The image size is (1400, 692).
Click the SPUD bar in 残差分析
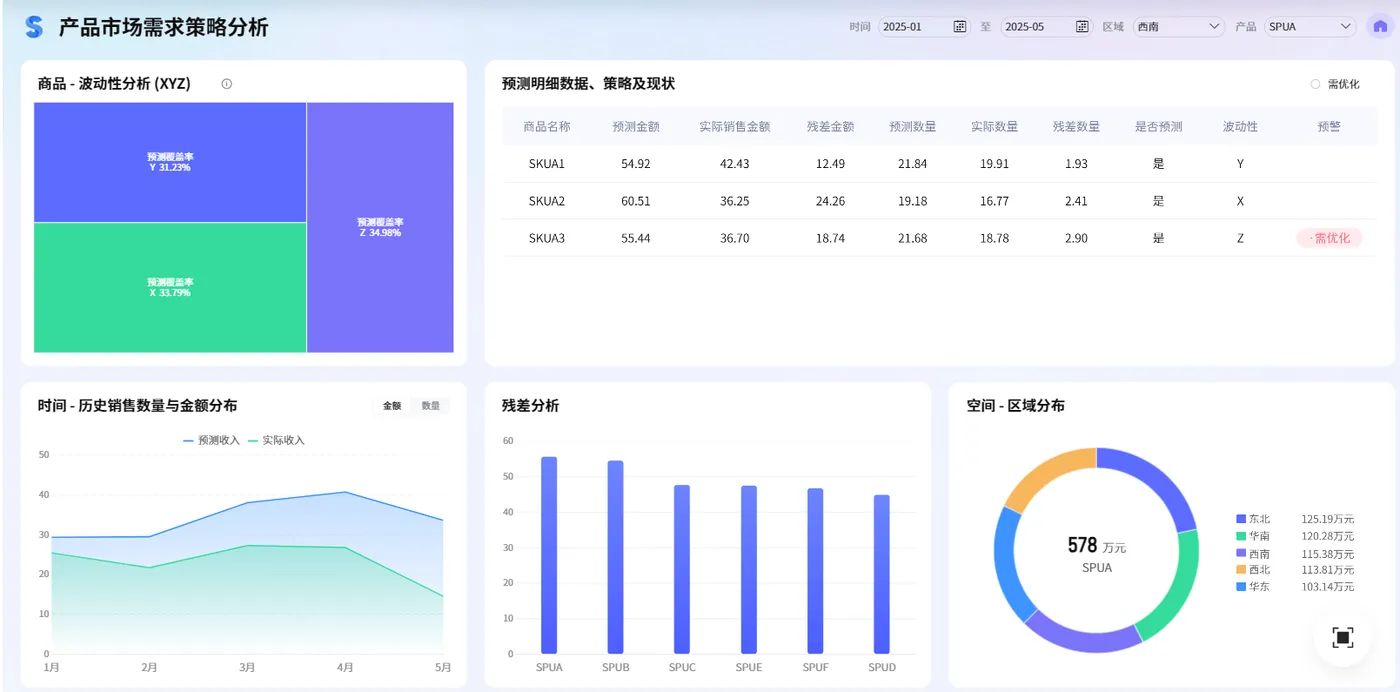click(x=882, y=574)
